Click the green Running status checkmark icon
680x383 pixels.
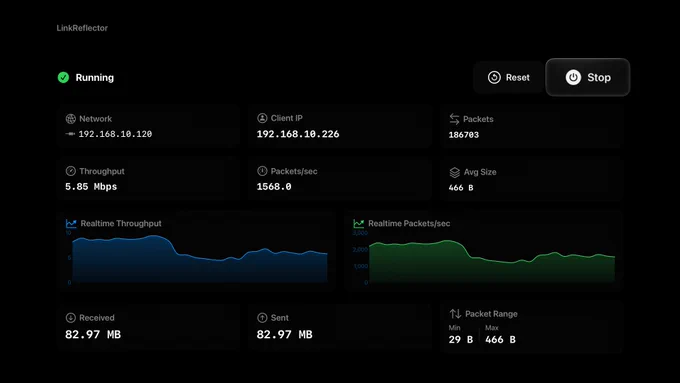pyautogui.click(x=63, y=77)
